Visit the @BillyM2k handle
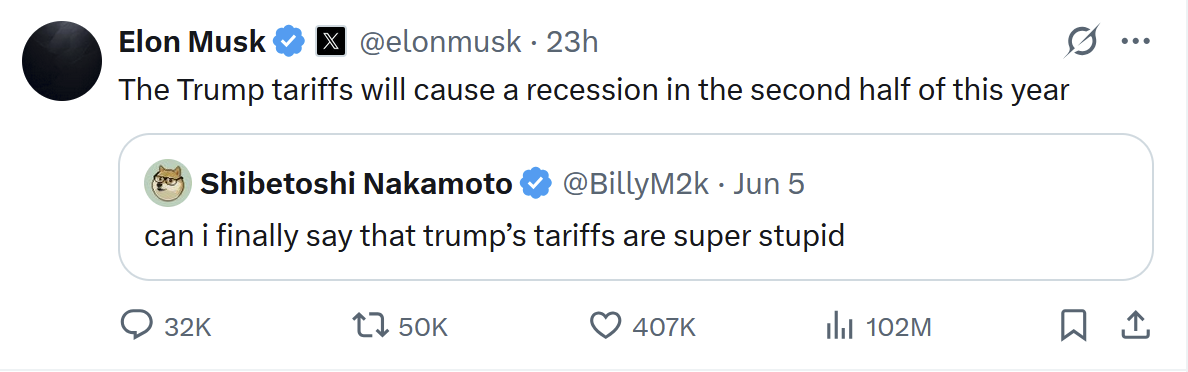The image size is (1188, 372). coord(634,183)
